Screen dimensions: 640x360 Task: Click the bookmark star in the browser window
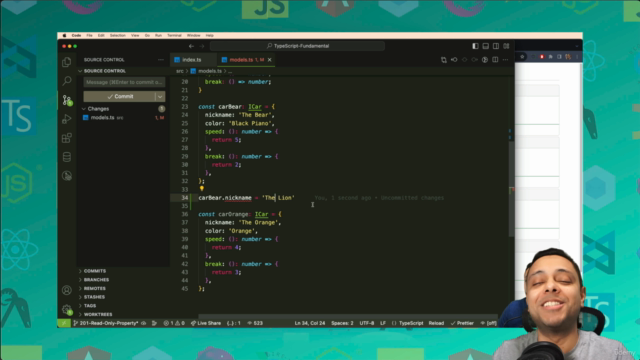(522, 57)
